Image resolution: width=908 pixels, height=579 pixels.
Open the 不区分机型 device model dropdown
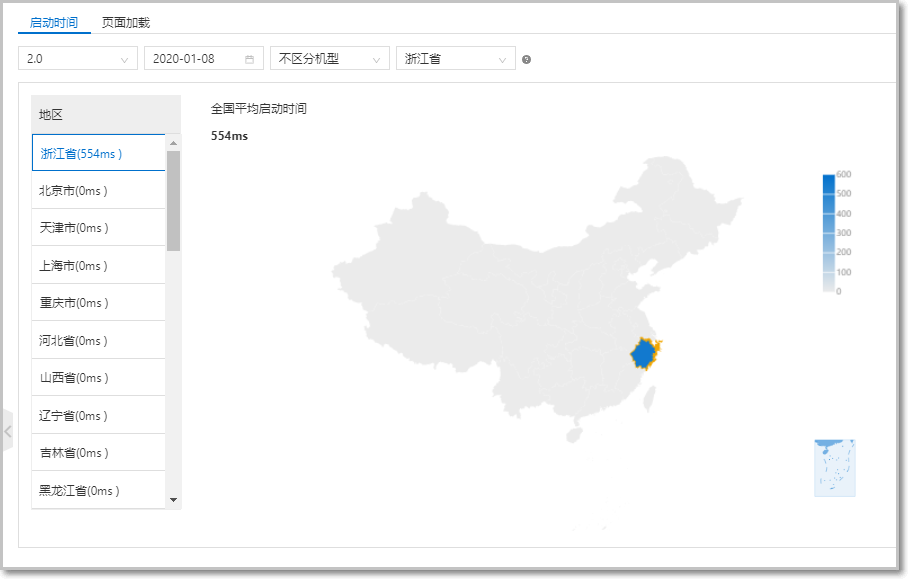pos(329,58)
